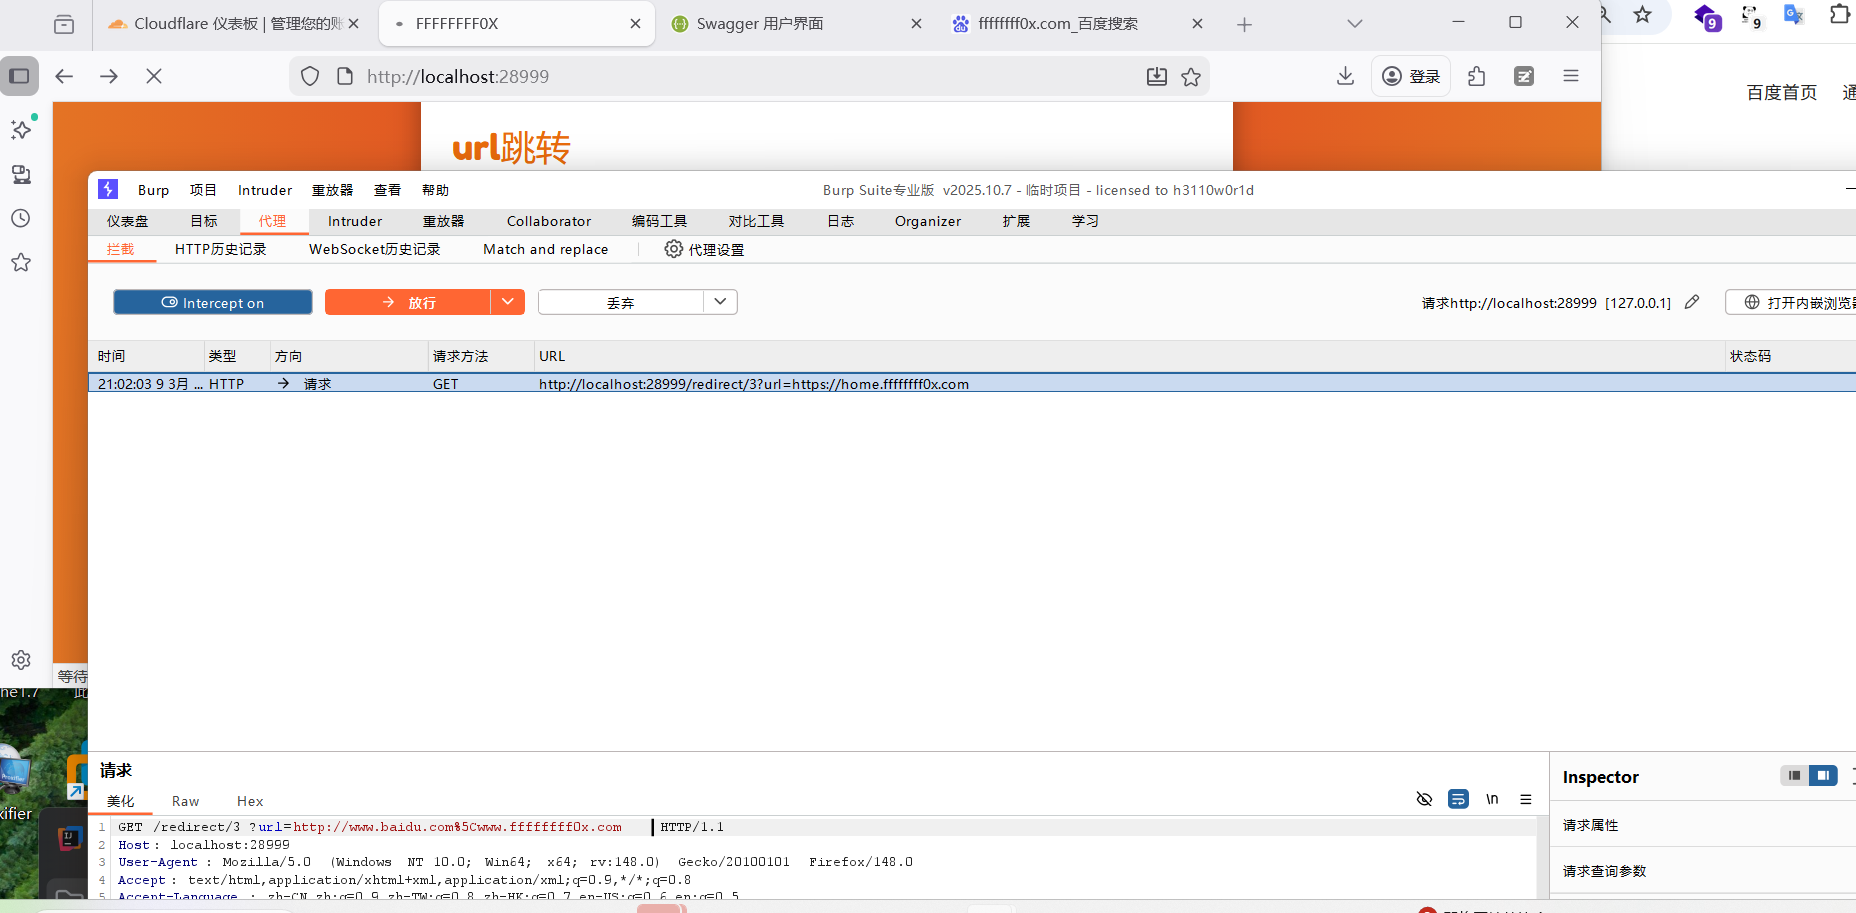
Task: Open the Organizer tab
Action: (928, 221)
